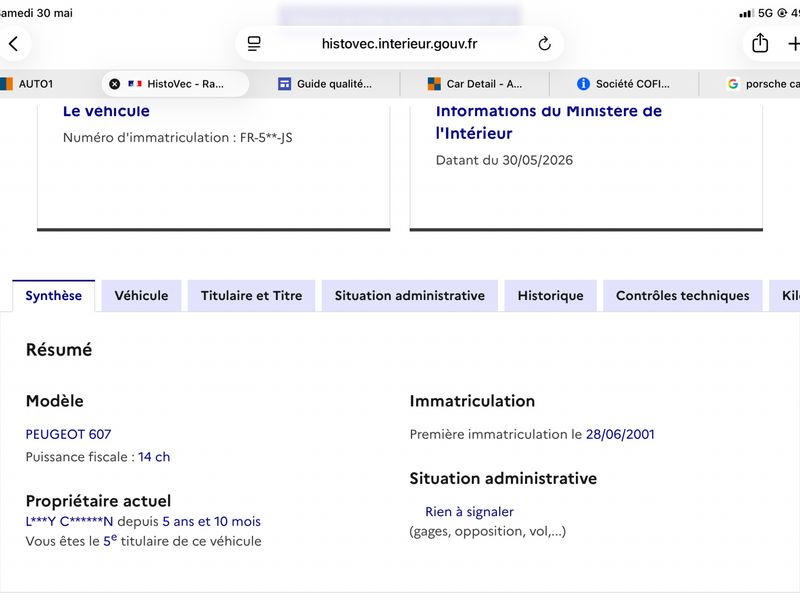Open the Contrôles techniques tab

coord(683,296)
